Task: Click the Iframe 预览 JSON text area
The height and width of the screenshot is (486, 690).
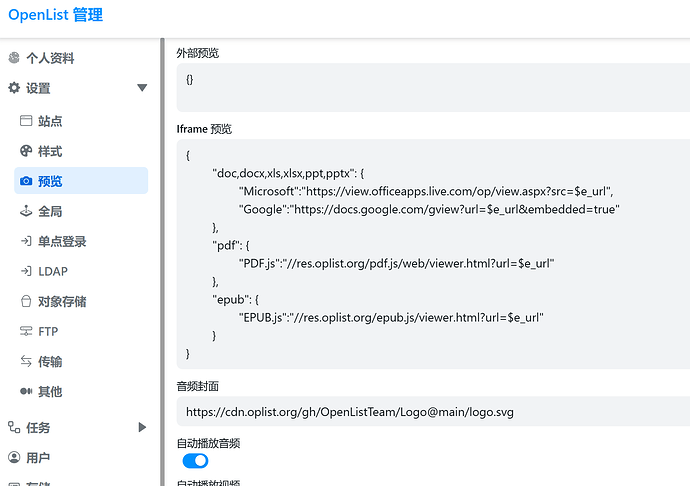Action: [433, 254]
